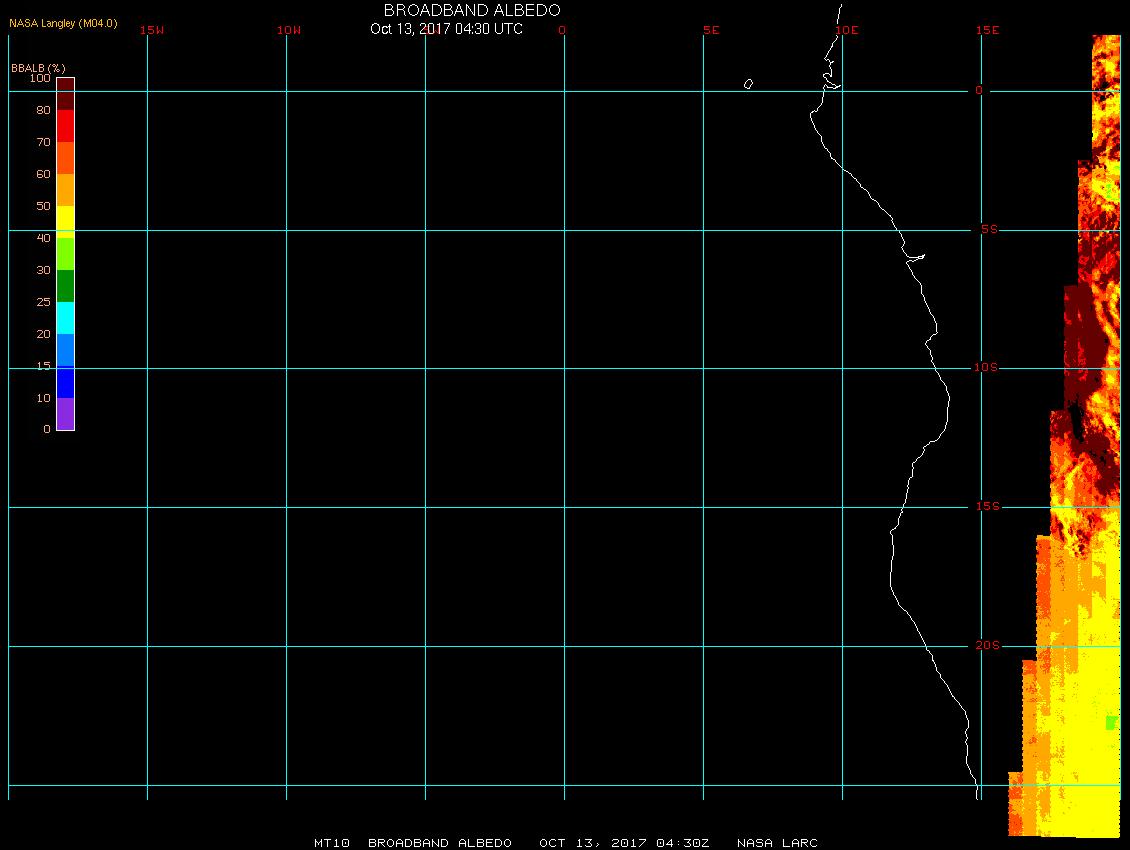Select the 10E longitude label
Viewport: 1130px width, 850px height.
coord(847,30)
